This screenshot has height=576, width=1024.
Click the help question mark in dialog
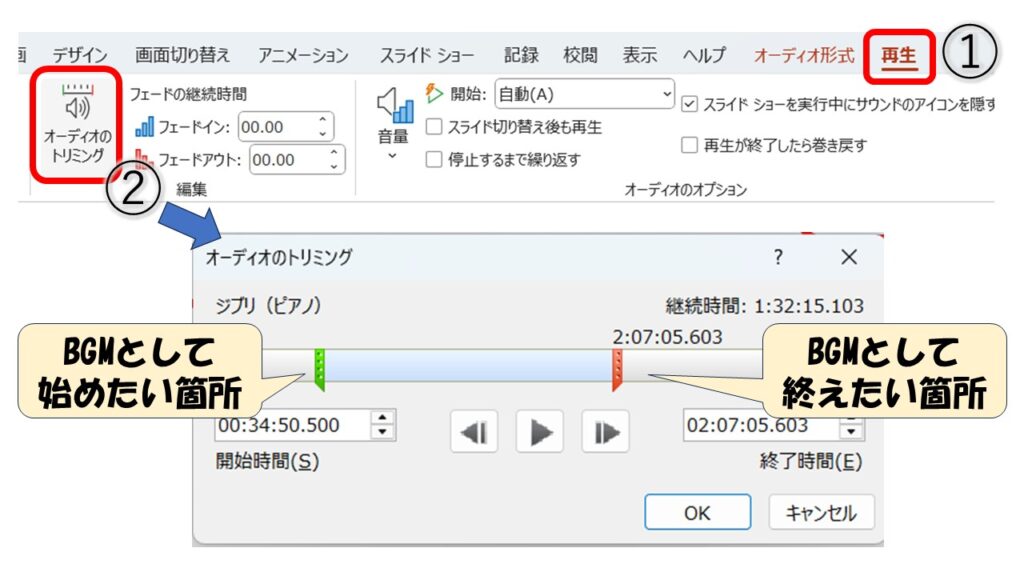point(778,258)
